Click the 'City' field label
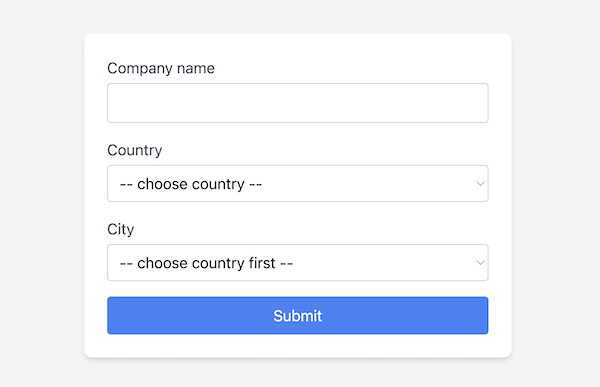This screenshot has height=387, width=600. coord(121,229)
